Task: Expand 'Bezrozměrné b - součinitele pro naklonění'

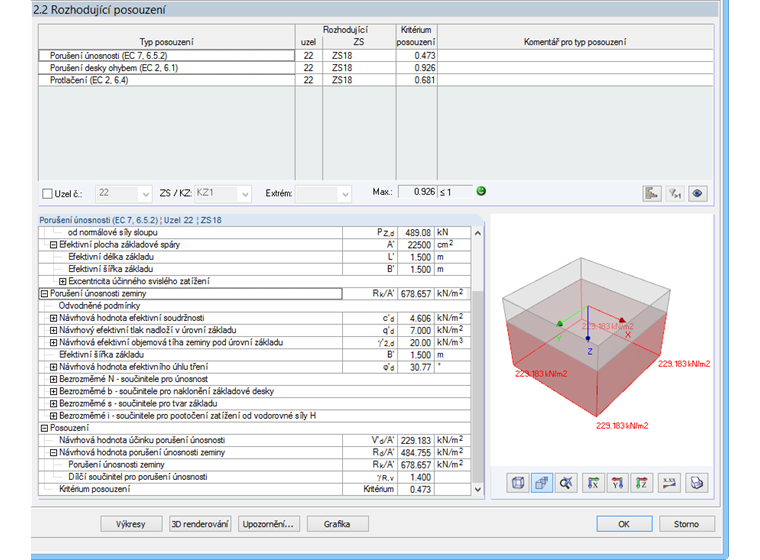Action: click(x=53, y=391)
